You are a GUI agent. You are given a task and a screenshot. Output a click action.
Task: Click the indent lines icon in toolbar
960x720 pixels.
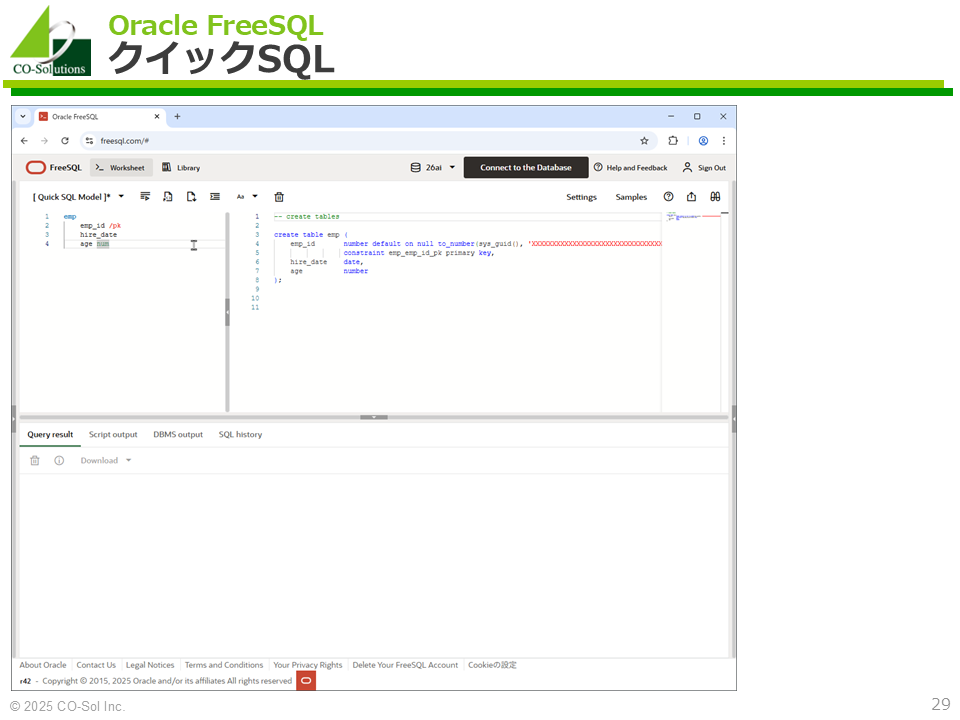(215, 197)
